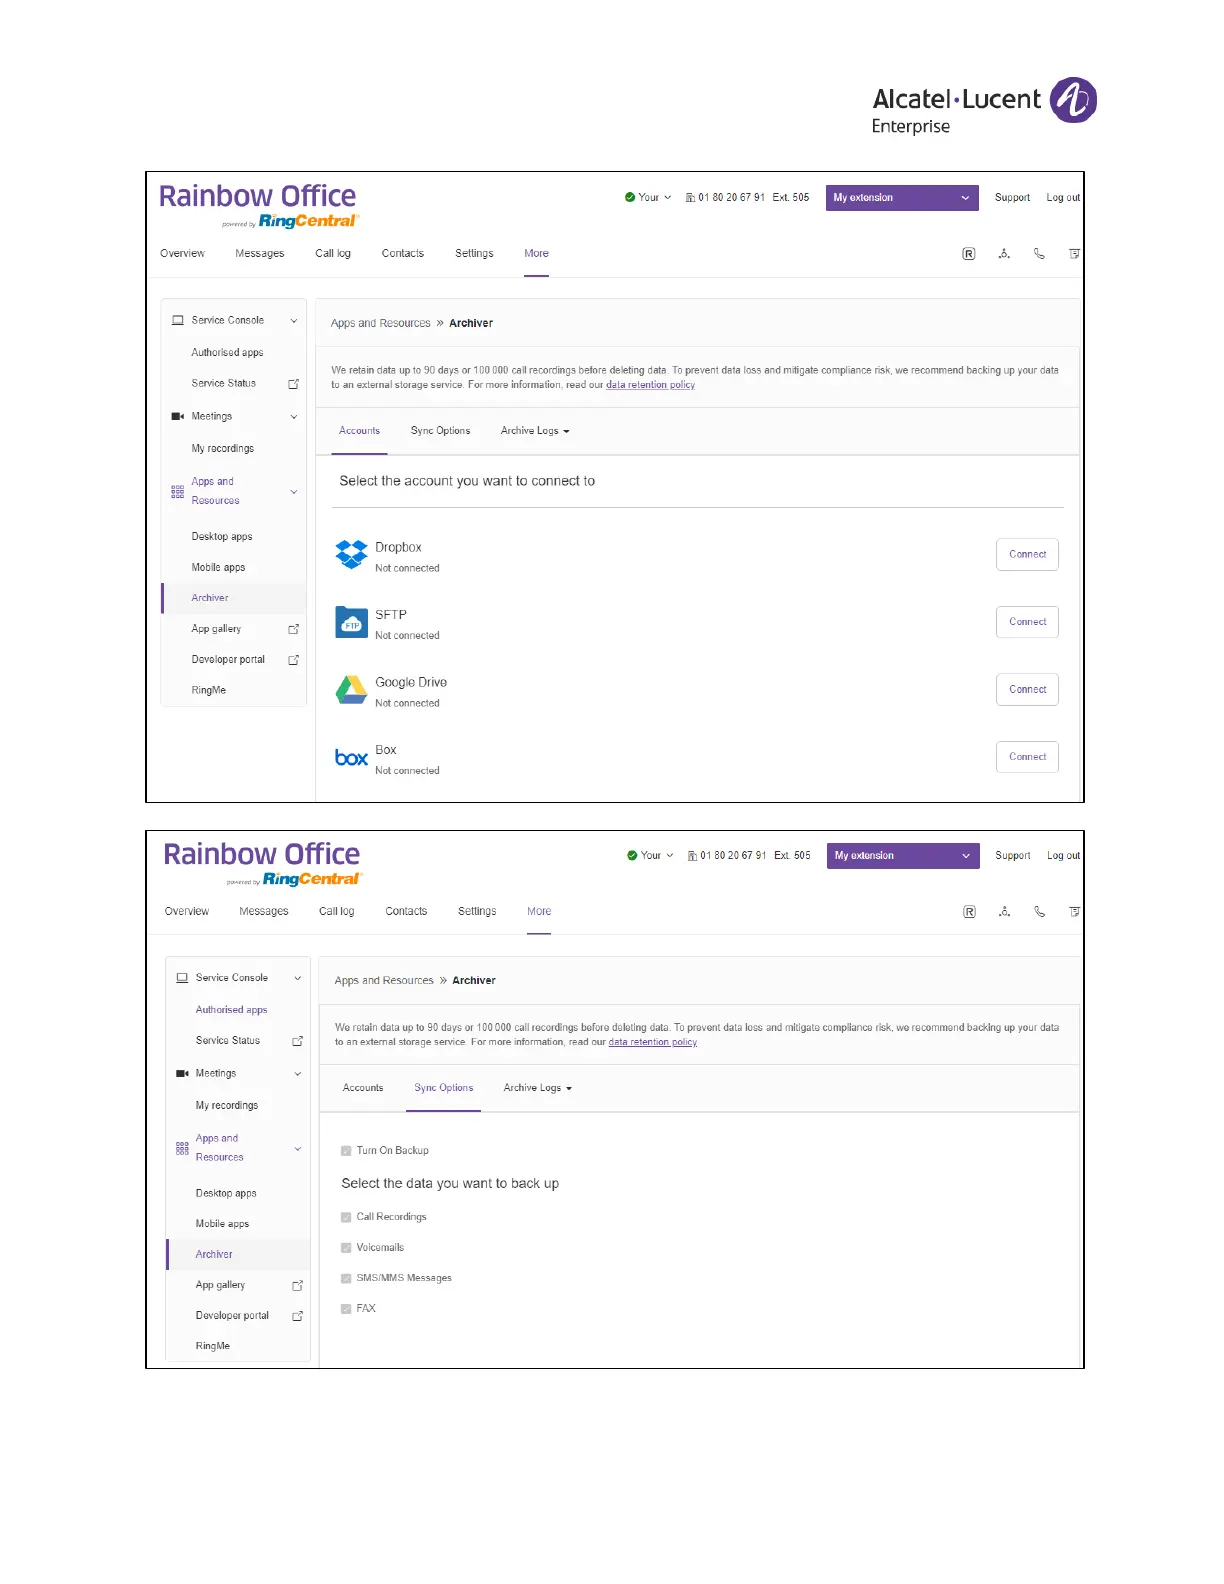Click the Meetings camera icon in the Sync Options view sidebar

(182, 1073)
